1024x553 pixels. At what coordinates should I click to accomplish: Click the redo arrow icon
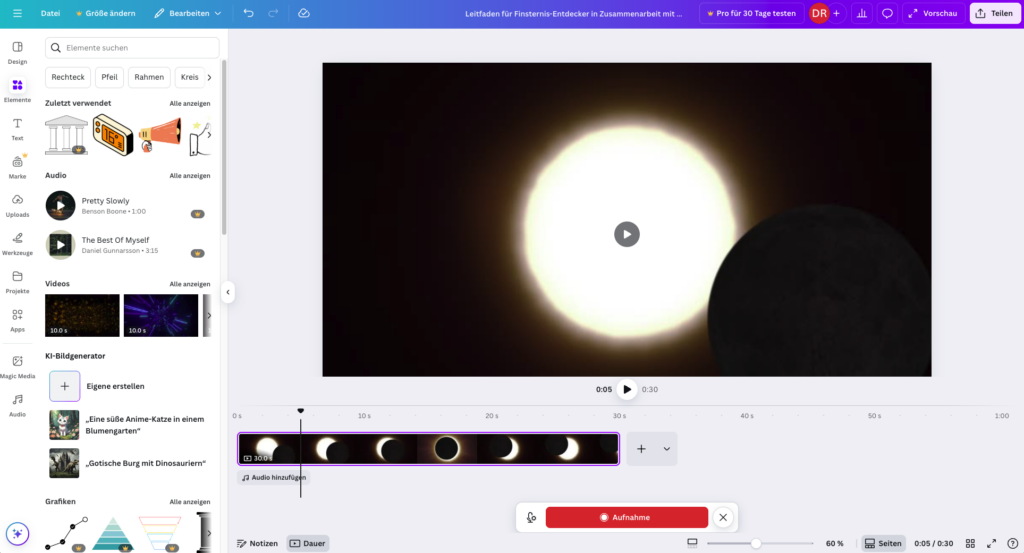[x=273, y=13]
